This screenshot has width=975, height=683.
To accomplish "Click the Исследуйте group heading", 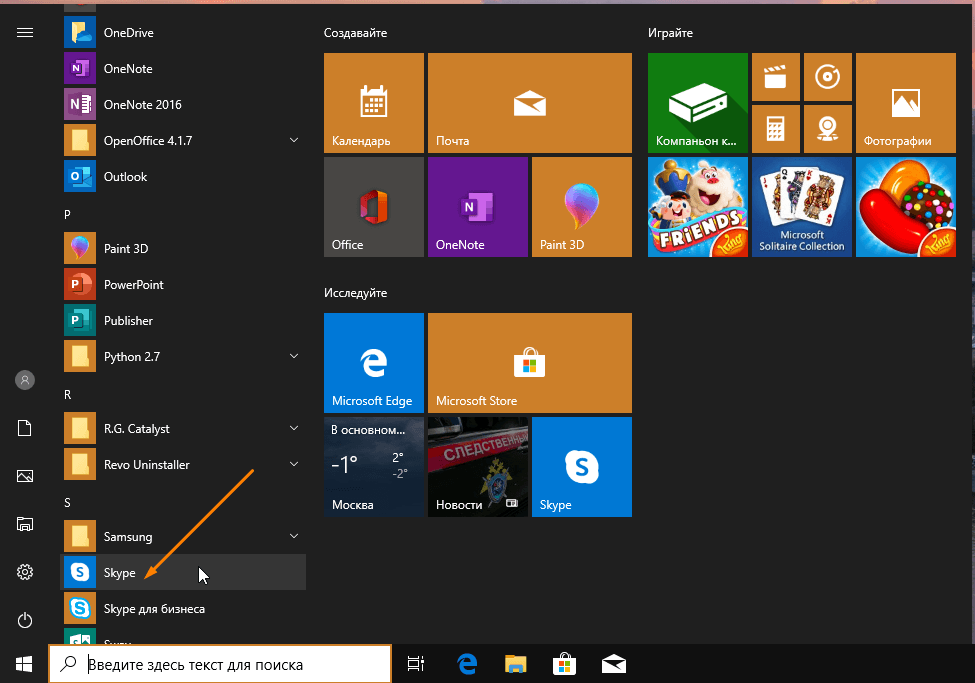I will tap(355, 293).
